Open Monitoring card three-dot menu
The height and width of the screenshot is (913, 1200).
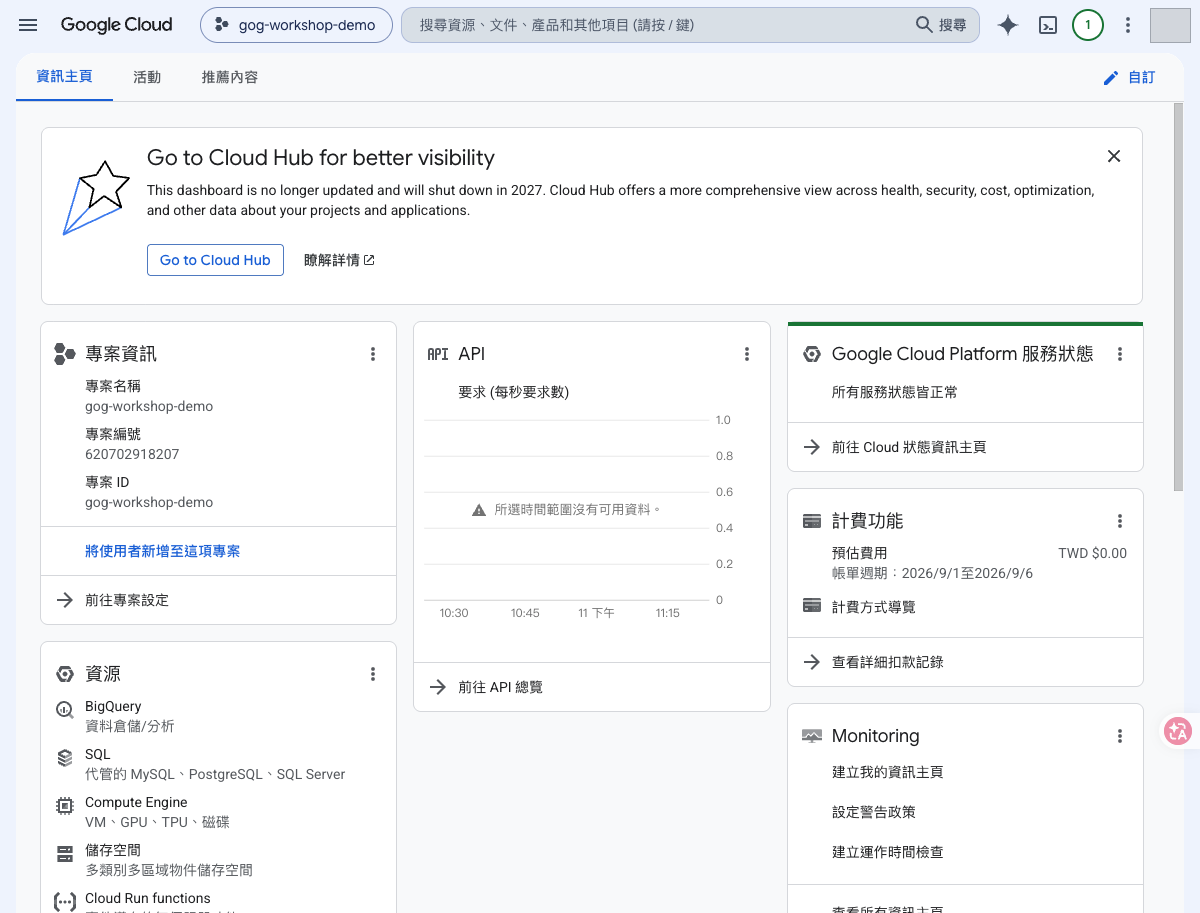pos(1120,736)
